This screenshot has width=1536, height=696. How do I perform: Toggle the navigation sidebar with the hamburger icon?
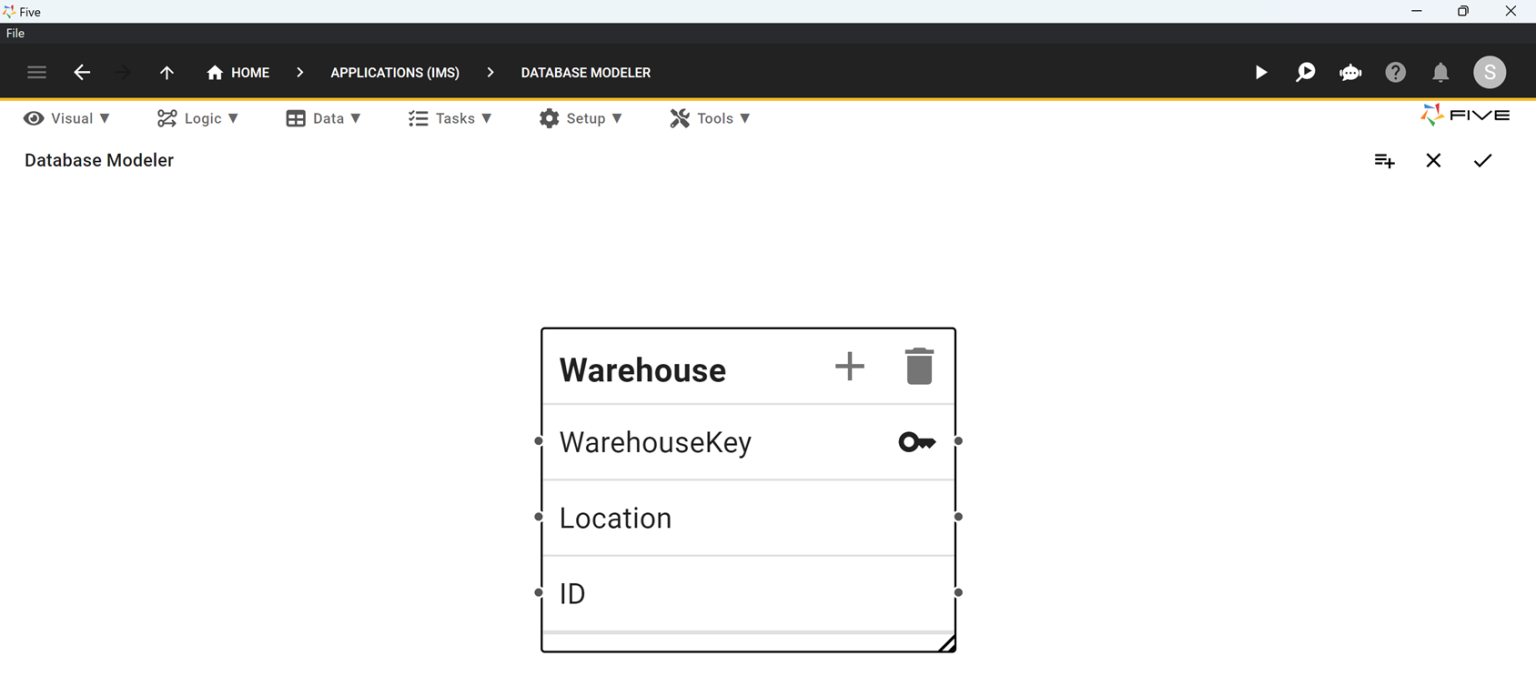(x=37, y=72)
